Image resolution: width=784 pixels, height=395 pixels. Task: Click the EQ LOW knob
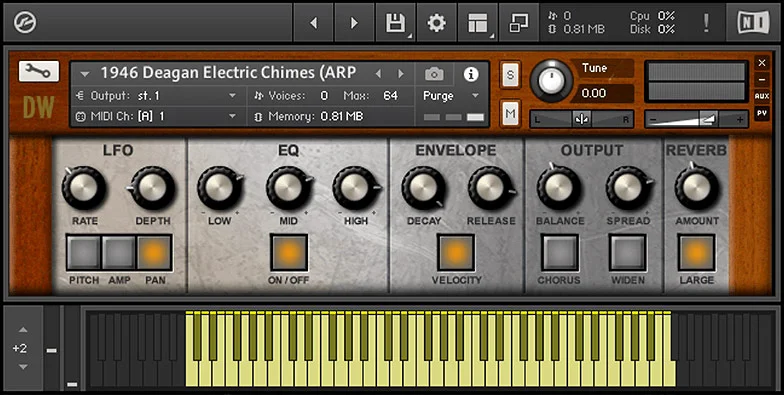[220, 188]
